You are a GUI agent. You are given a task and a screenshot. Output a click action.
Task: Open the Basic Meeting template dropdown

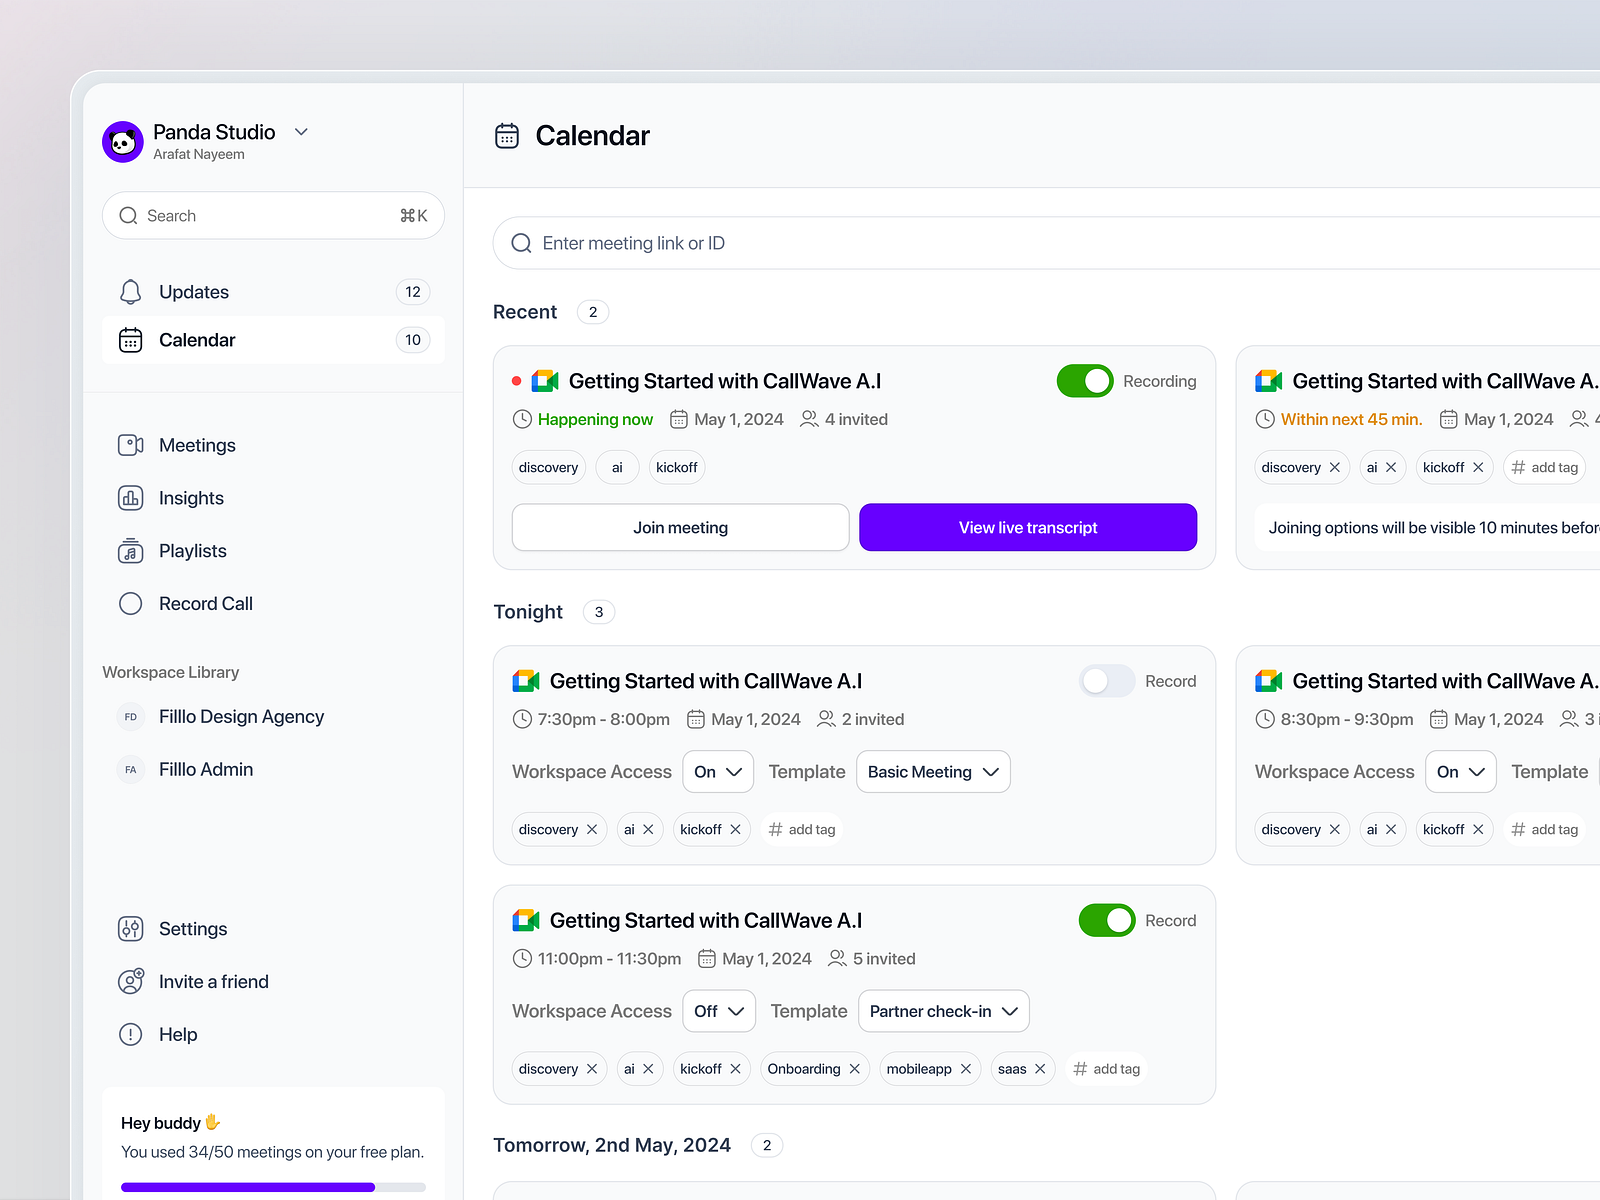tap(932, 771)
